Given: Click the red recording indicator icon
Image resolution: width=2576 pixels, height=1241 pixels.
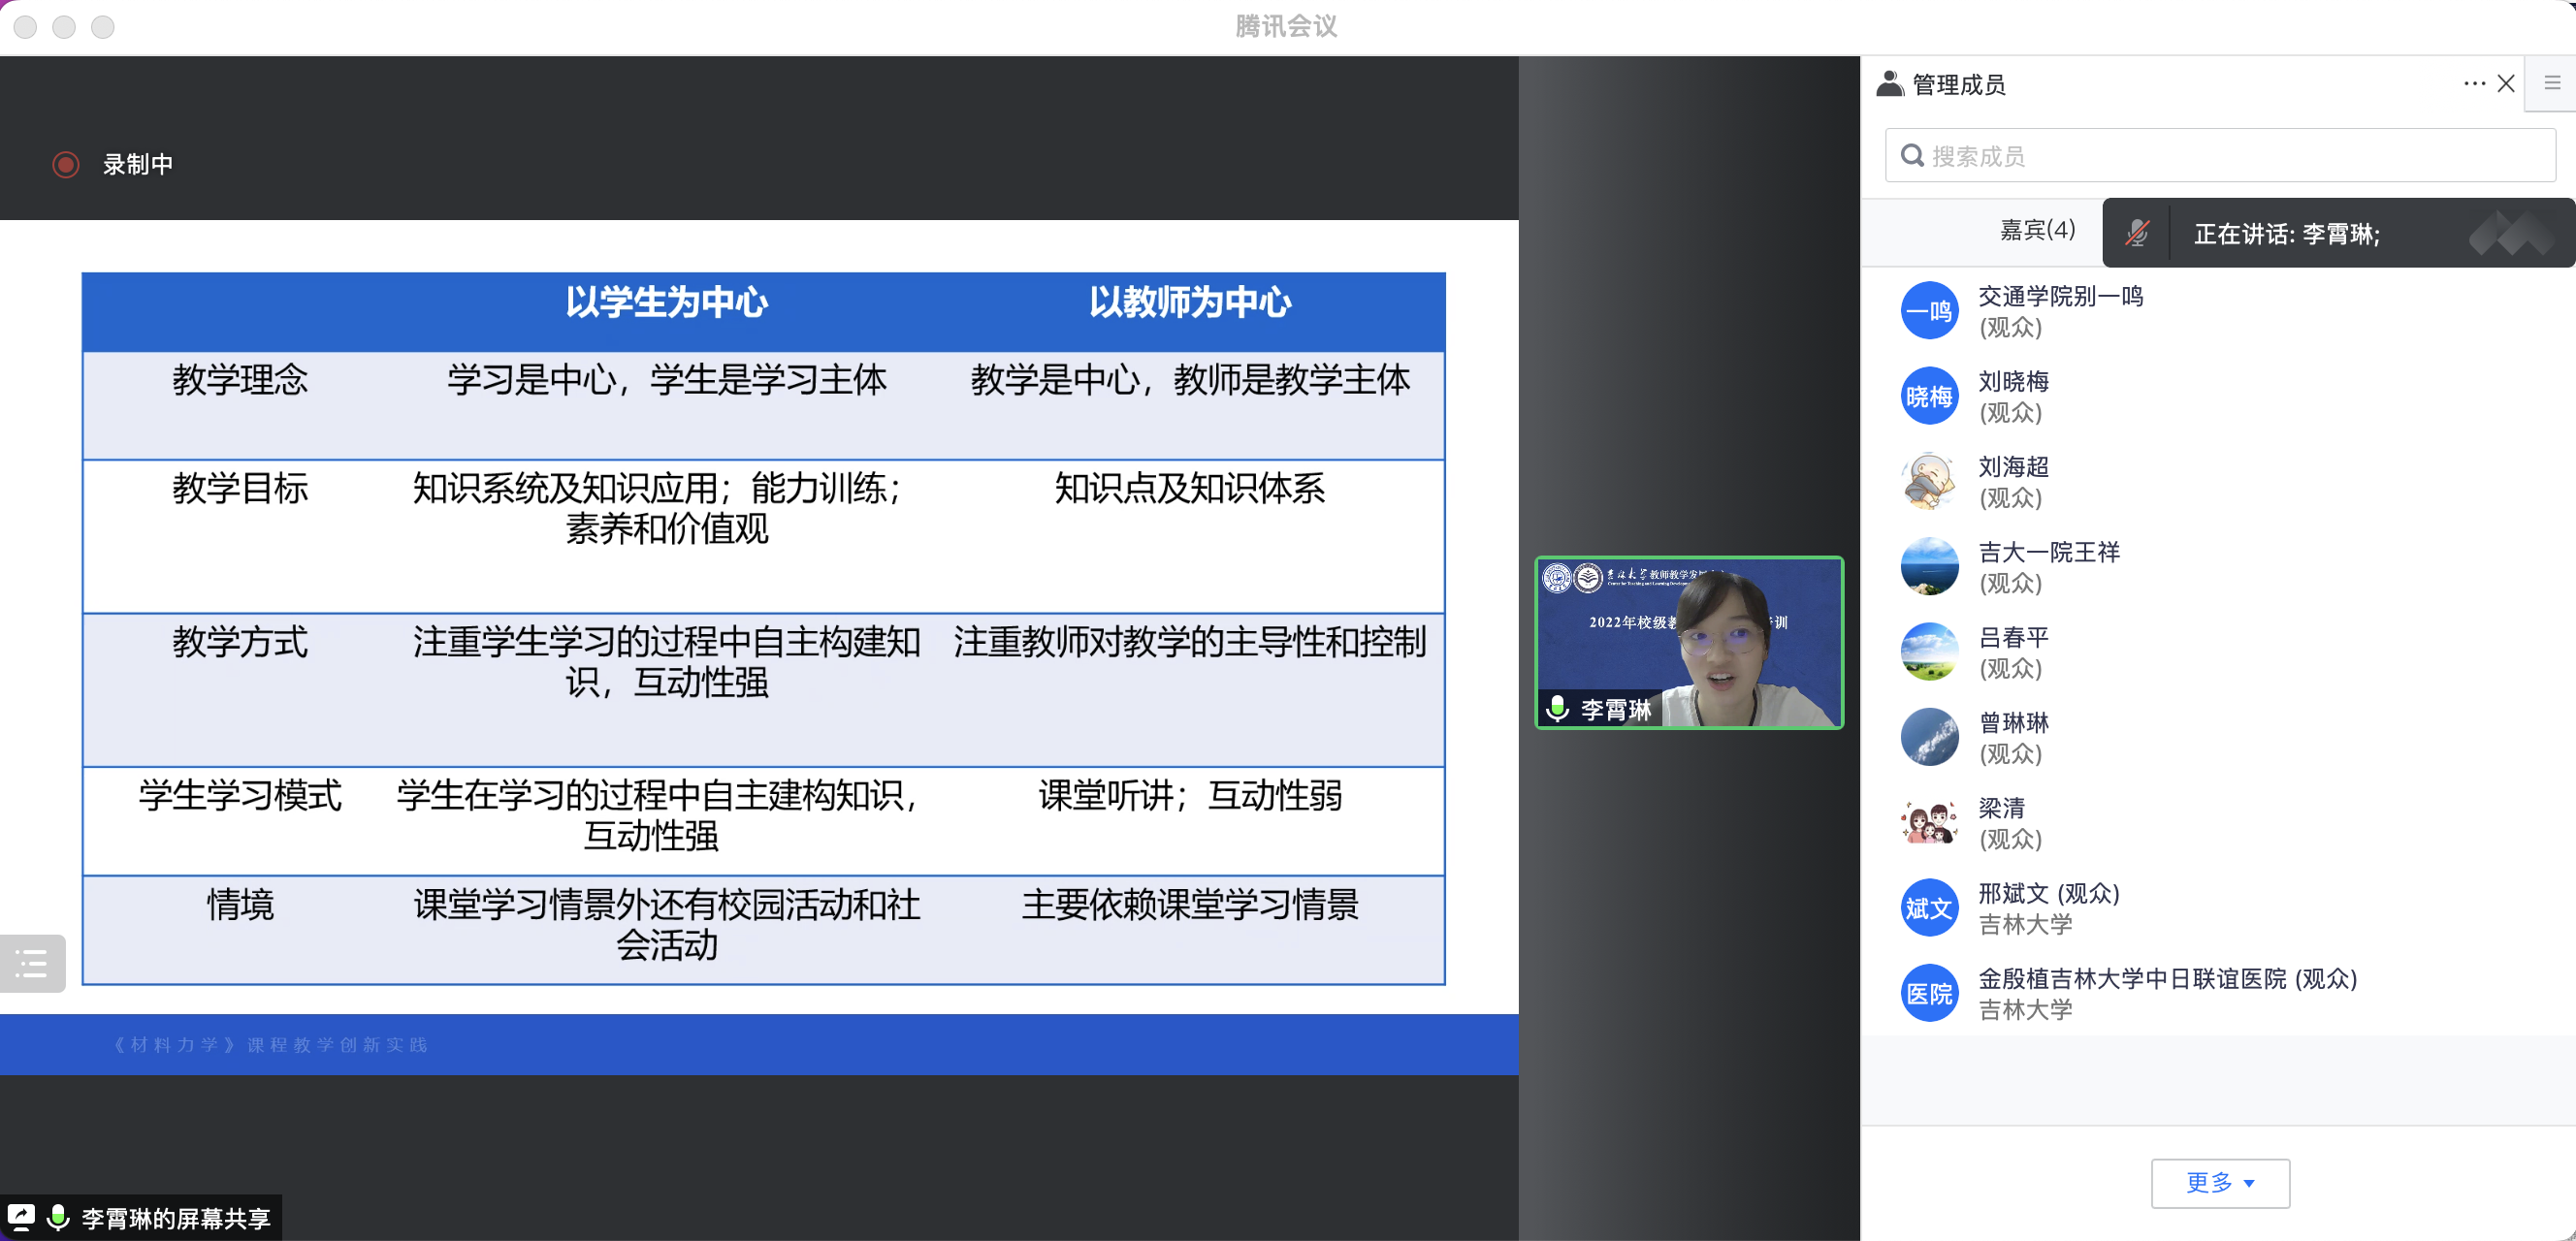Looking at the screenshot, I should point(66,164).
